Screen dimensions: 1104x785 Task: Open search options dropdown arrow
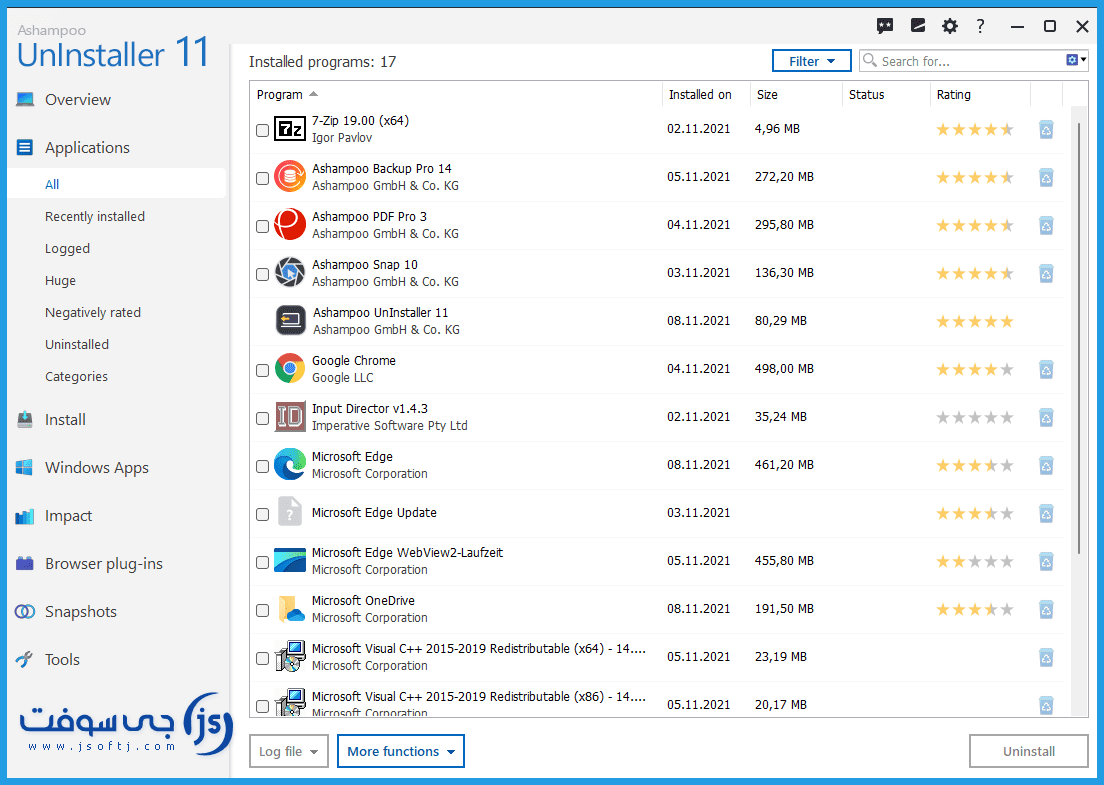click(x=1084, y=61)
